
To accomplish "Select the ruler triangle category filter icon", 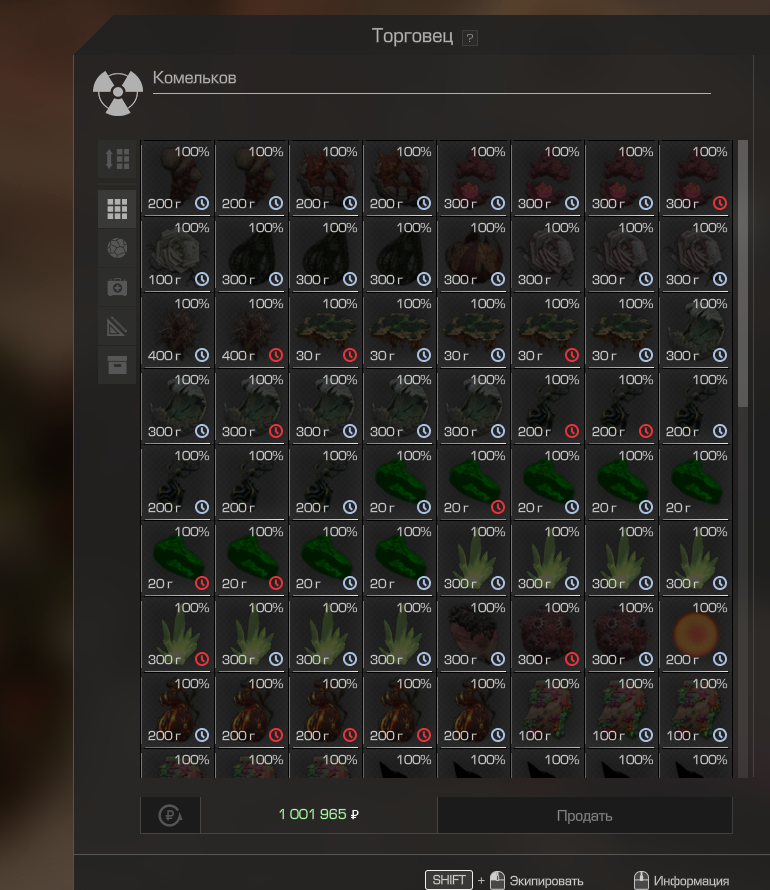I will click(x=117, y=326).
